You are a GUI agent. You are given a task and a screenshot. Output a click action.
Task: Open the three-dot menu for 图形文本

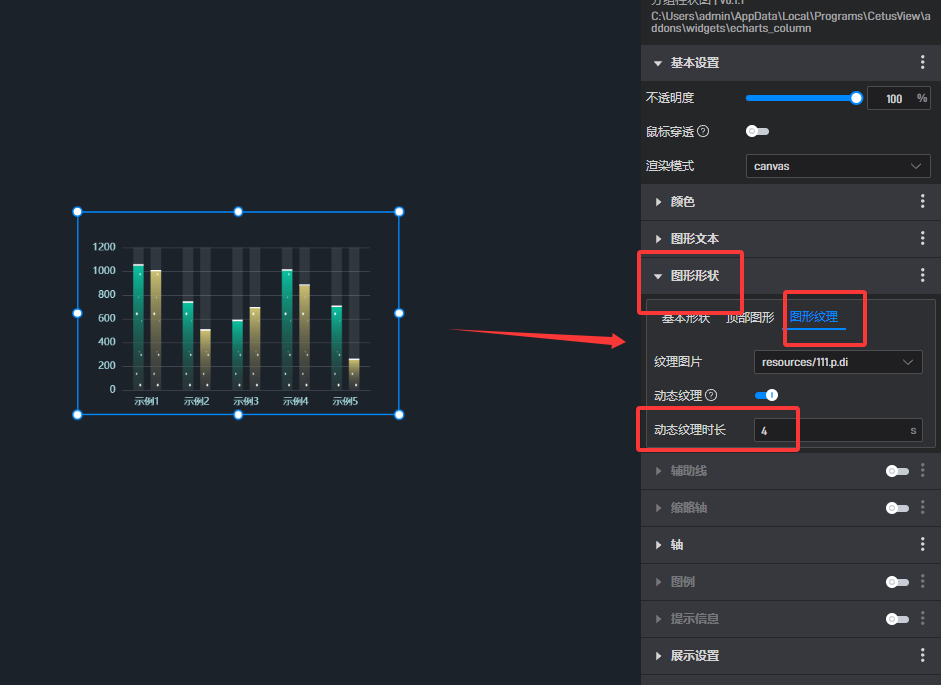click(922, 239)
